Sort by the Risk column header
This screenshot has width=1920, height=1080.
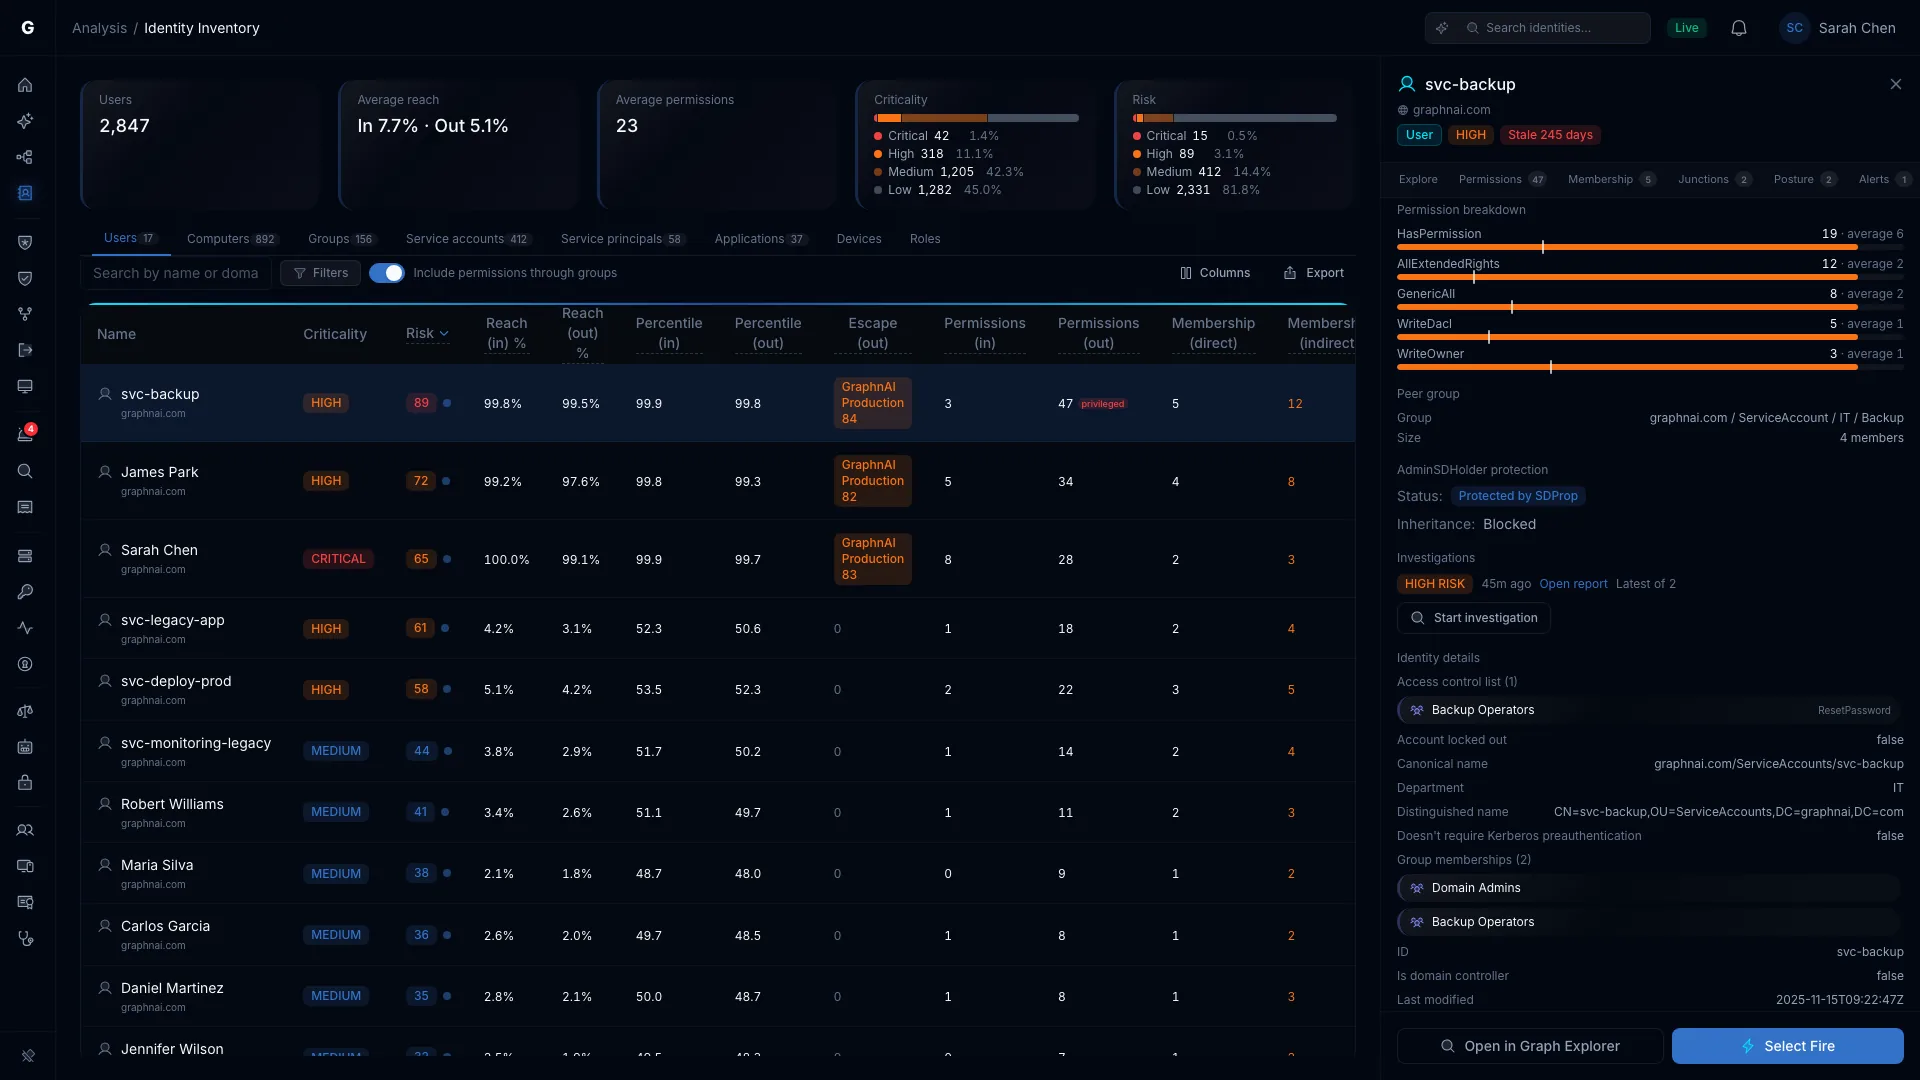tap(427, 333)
